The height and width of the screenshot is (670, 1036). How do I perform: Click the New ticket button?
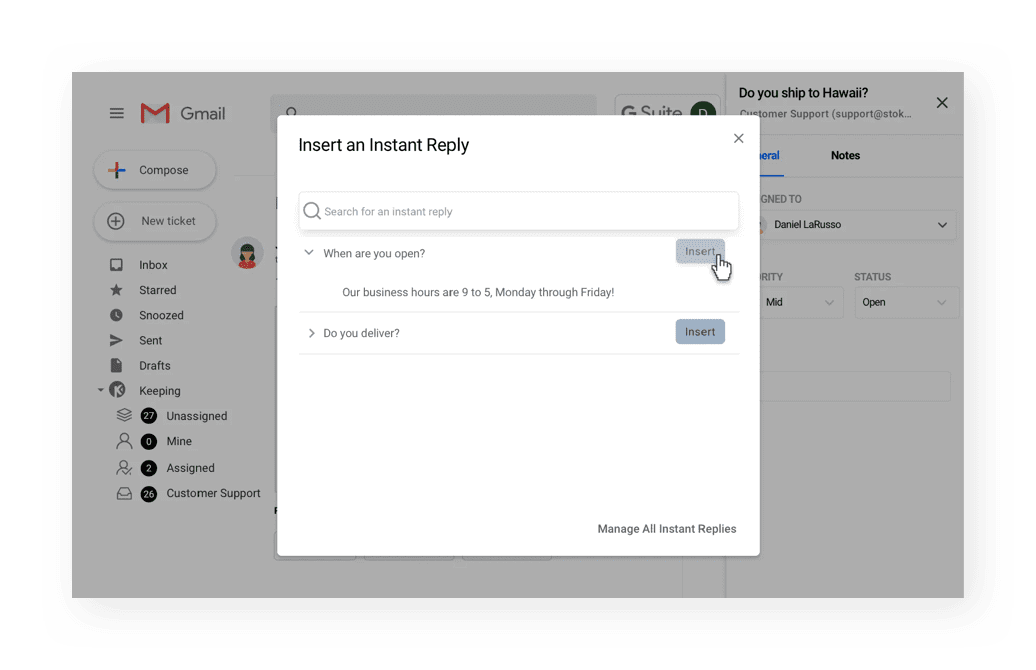(x=155, y=221)
